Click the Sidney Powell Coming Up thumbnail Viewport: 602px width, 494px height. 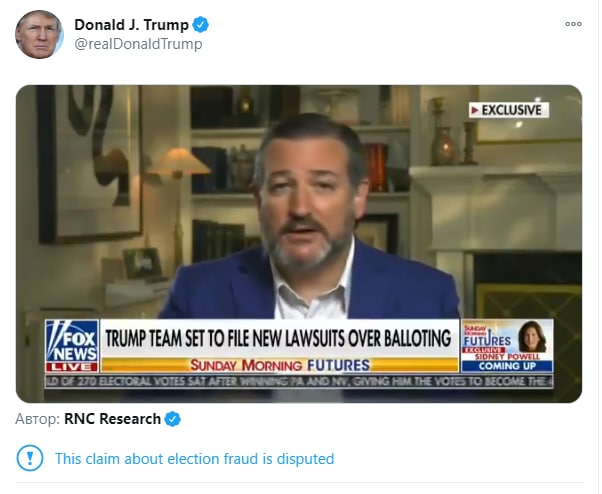coord(507,345)
